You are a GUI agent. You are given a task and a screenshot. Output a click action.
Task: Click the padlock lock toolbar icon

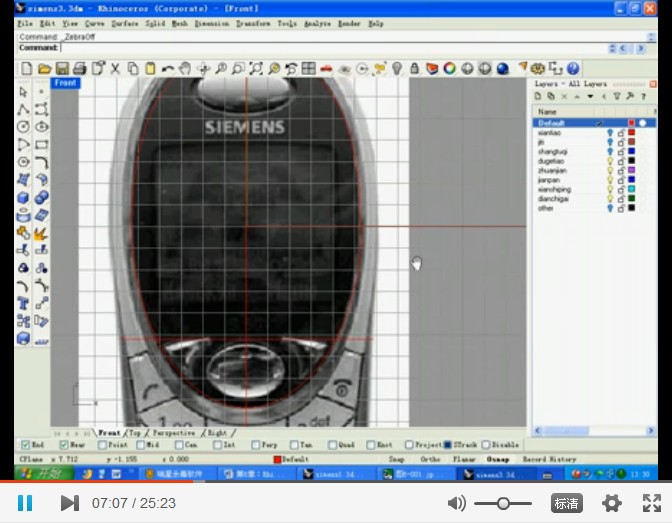(414, 69)
